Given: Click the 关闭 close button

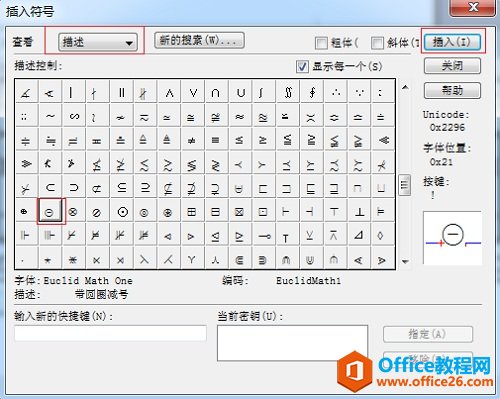Looking at the screenshot, I should pos(452,66).
